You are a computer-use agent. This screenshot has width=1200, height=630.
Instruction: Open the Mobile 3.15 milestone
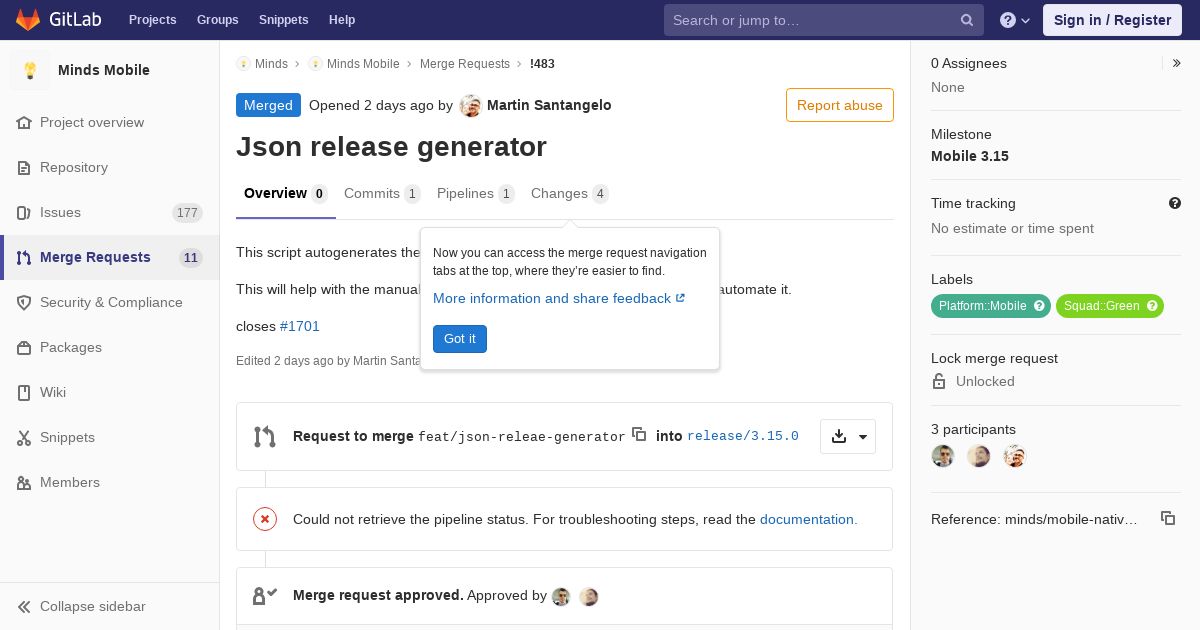(970, 156)
